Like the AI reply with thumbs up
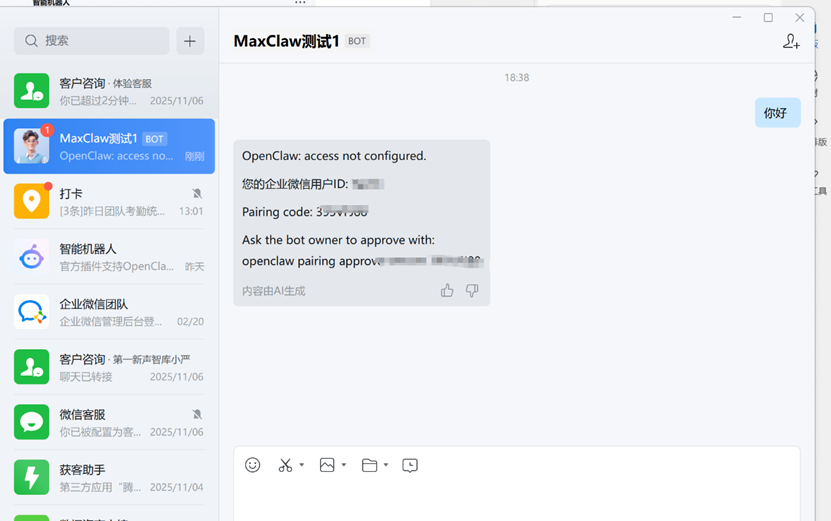The image size is (831, 521). pyautogui.click(x=447, y=291)
